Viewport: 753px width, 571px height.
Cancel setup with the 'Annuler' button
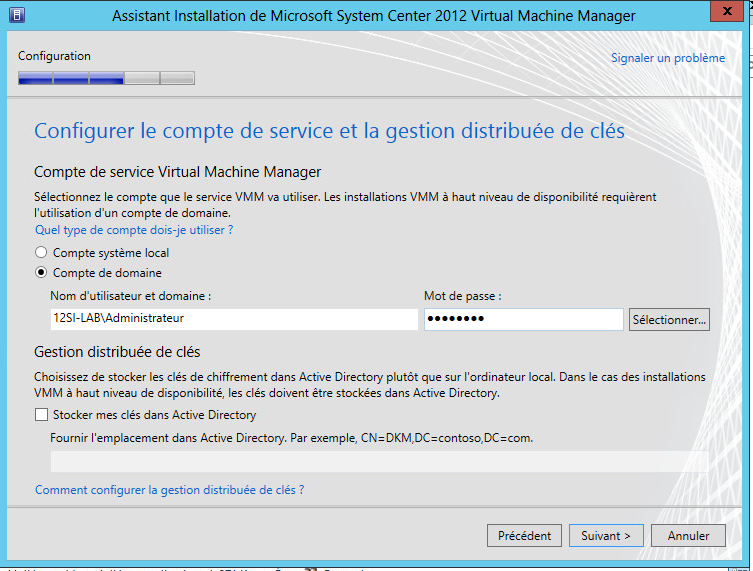688,535
